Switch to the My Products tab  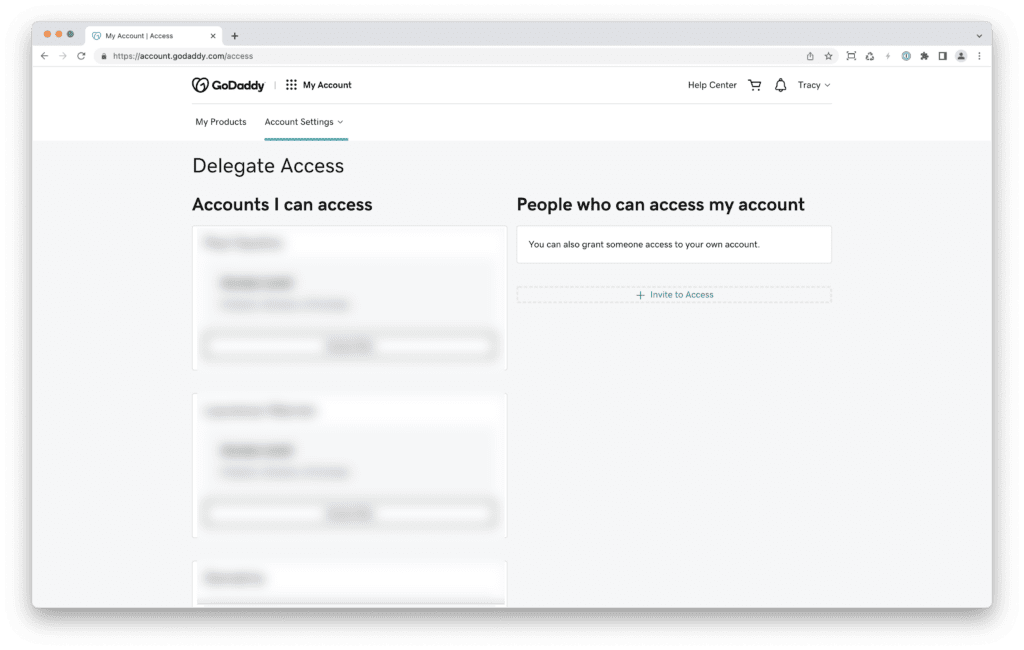[x=221, y=122]
